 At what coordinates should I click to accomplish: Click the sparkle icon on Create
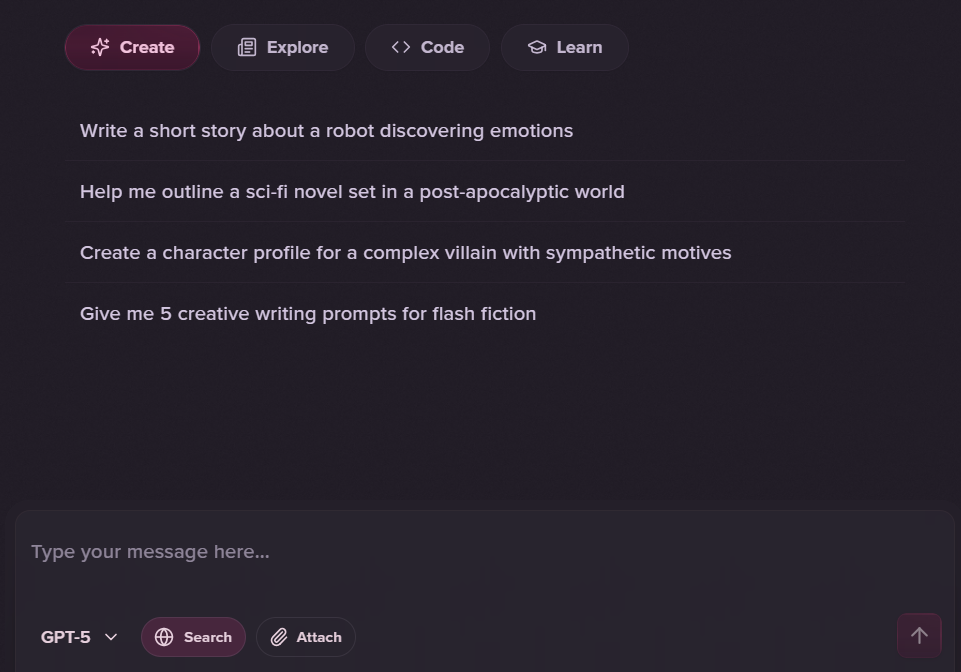(x=100, y=47)
